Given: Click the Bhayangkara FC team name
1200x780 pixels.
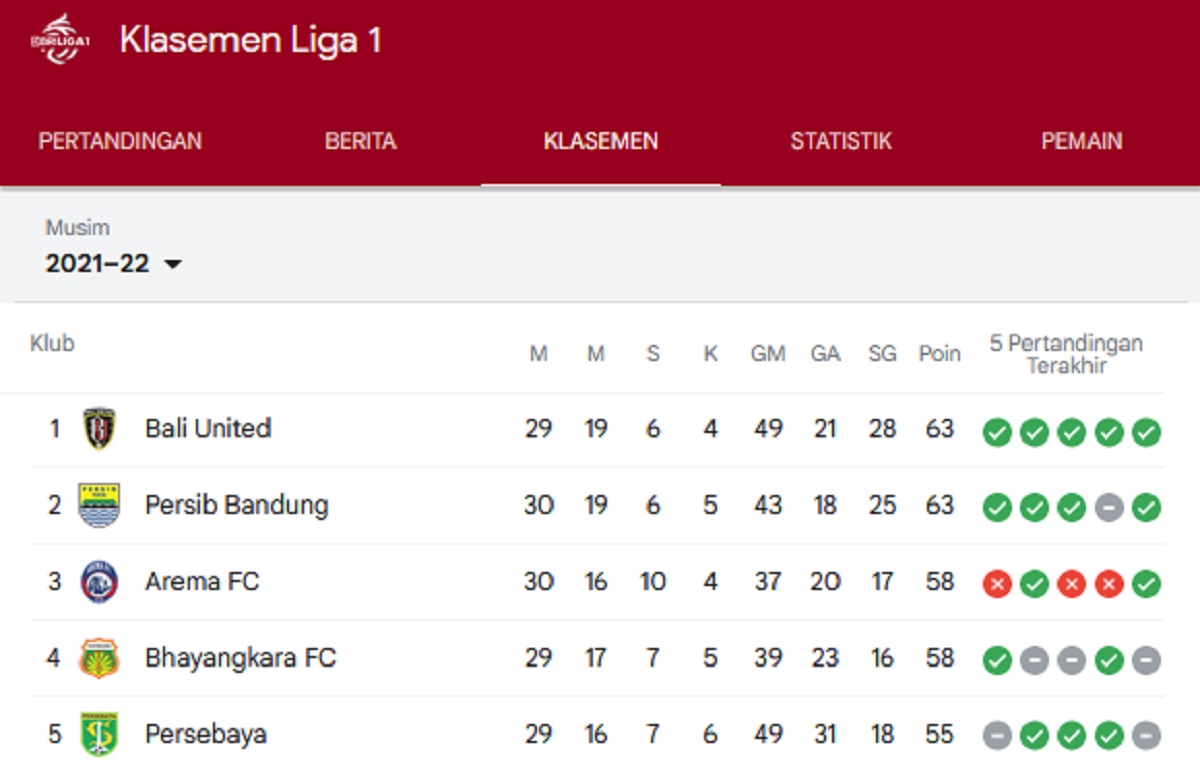Looking at the screenshot, I should click(x=240, y=658).
